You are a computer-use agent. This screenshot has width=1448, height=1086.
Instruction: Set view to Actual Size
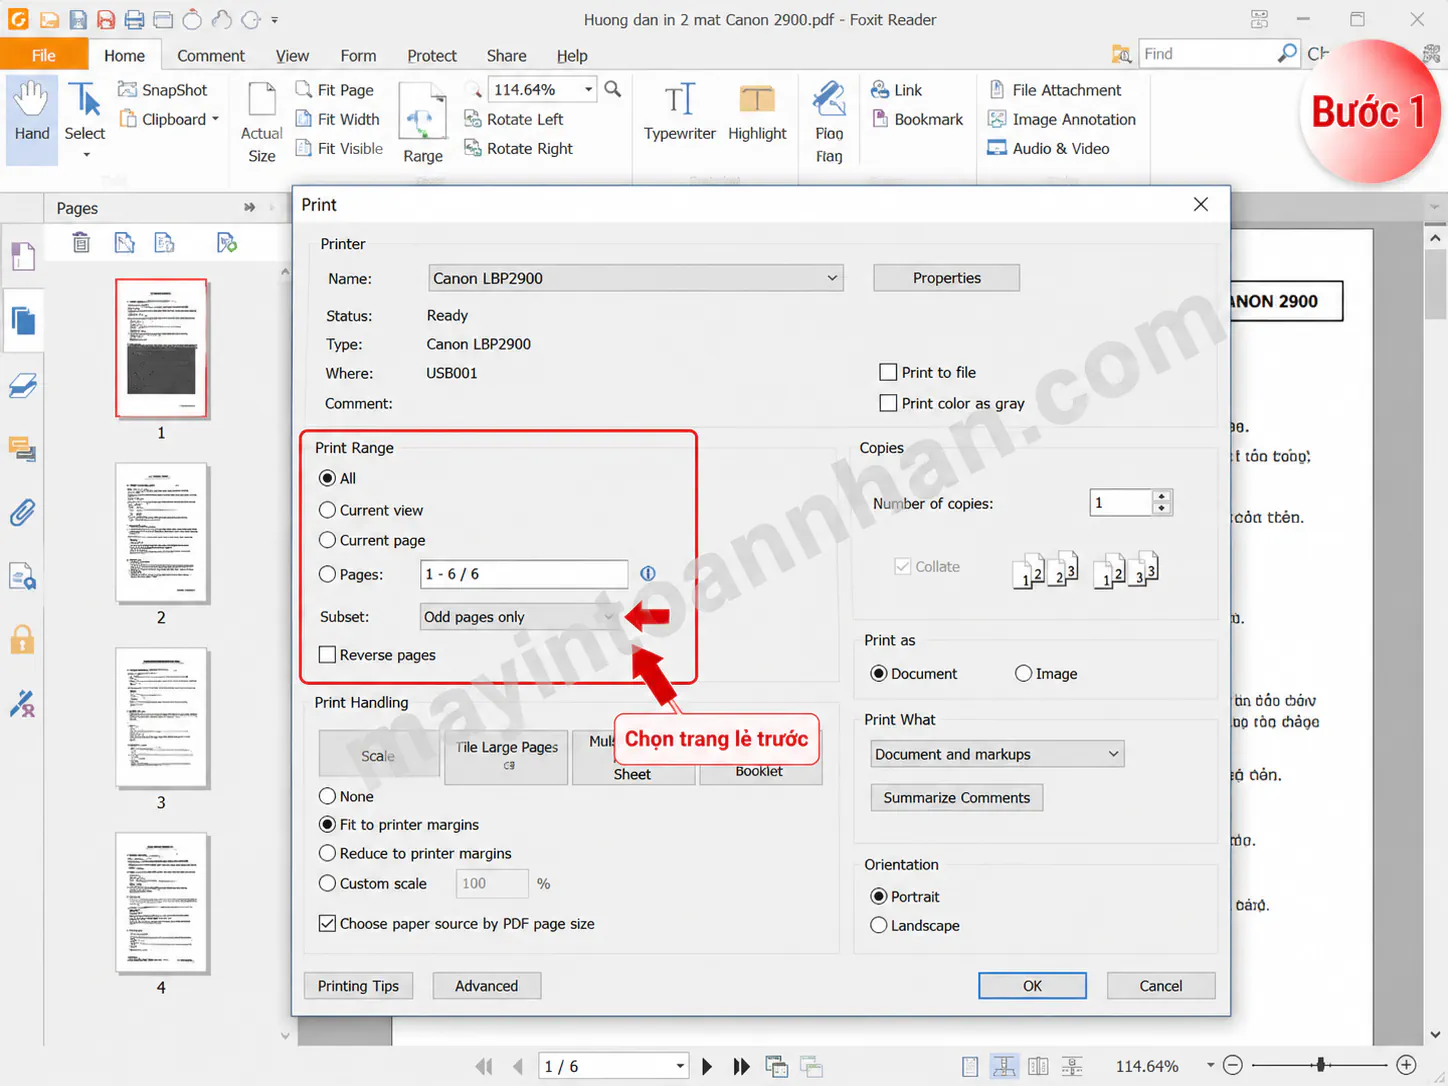tap(262, 122)
